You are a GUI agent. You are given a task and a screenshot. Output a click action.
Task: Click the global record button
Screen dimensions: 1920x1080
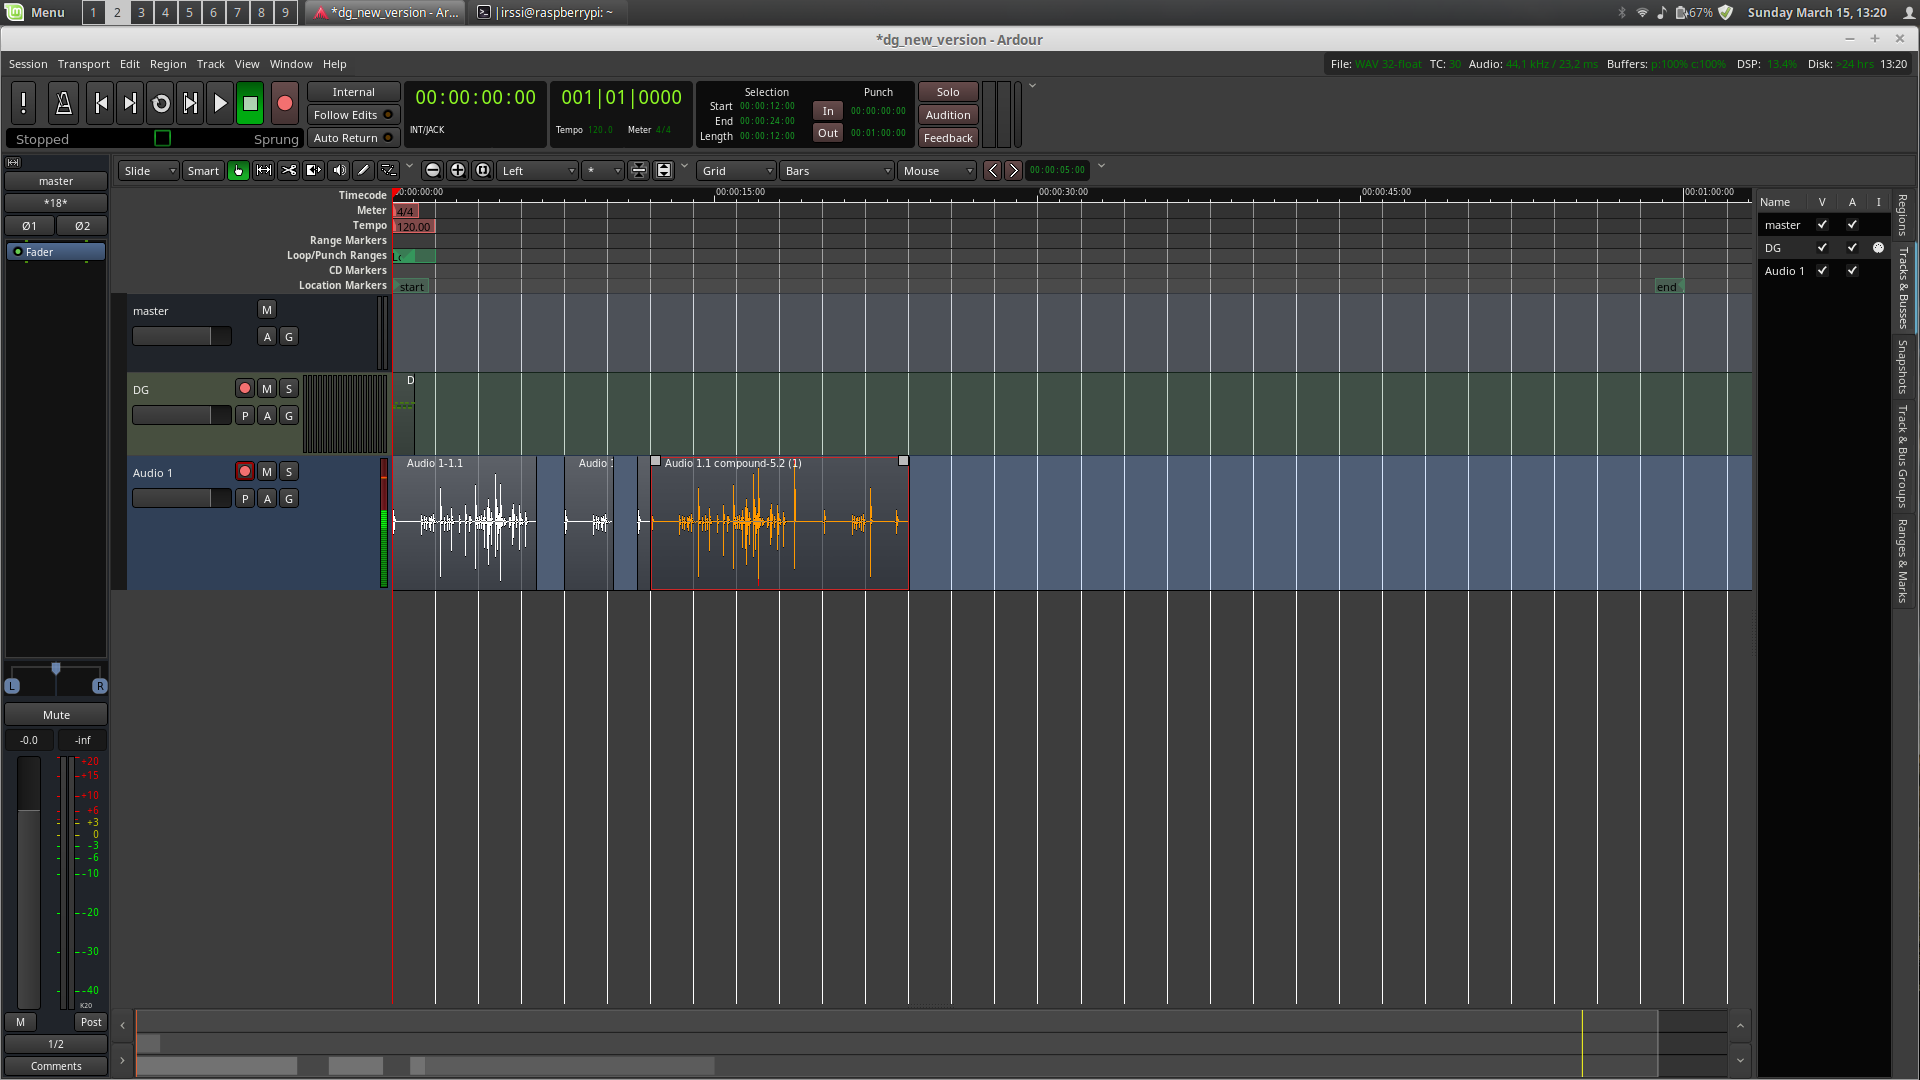[285, 103]
